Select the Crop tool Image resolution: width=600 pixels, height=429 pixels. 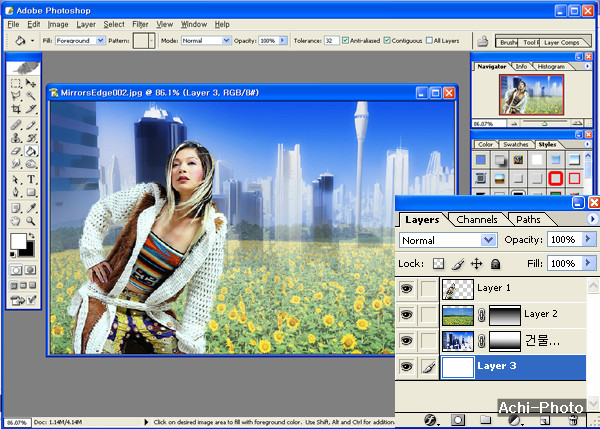click(x=17, y=109)
